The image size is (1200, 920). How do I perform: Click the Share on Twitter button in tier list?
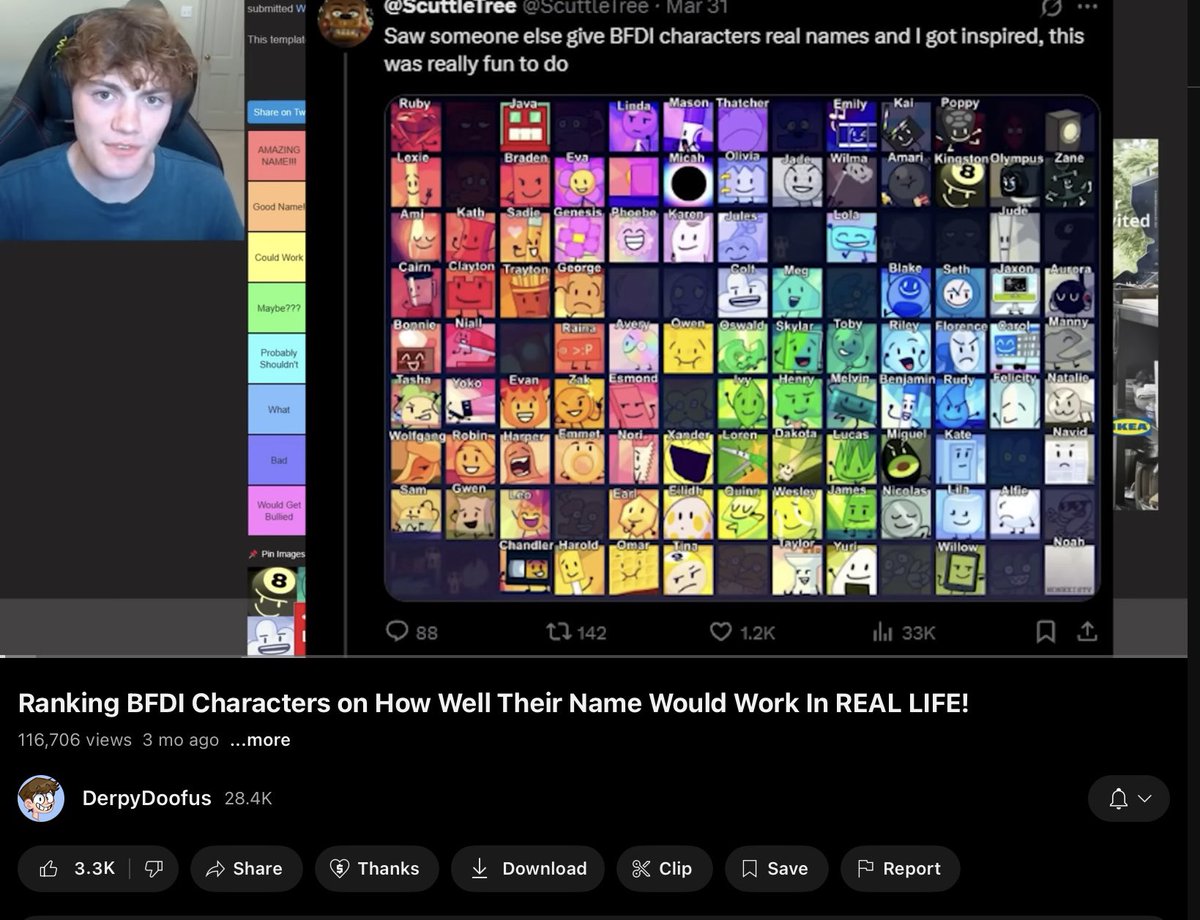pos(277,112)
